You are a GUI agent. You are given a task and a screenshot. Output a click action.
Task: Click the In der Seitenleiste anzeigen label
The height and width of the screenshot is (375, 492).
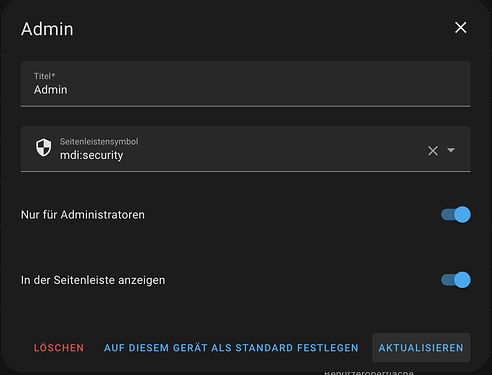click(93, 280)
